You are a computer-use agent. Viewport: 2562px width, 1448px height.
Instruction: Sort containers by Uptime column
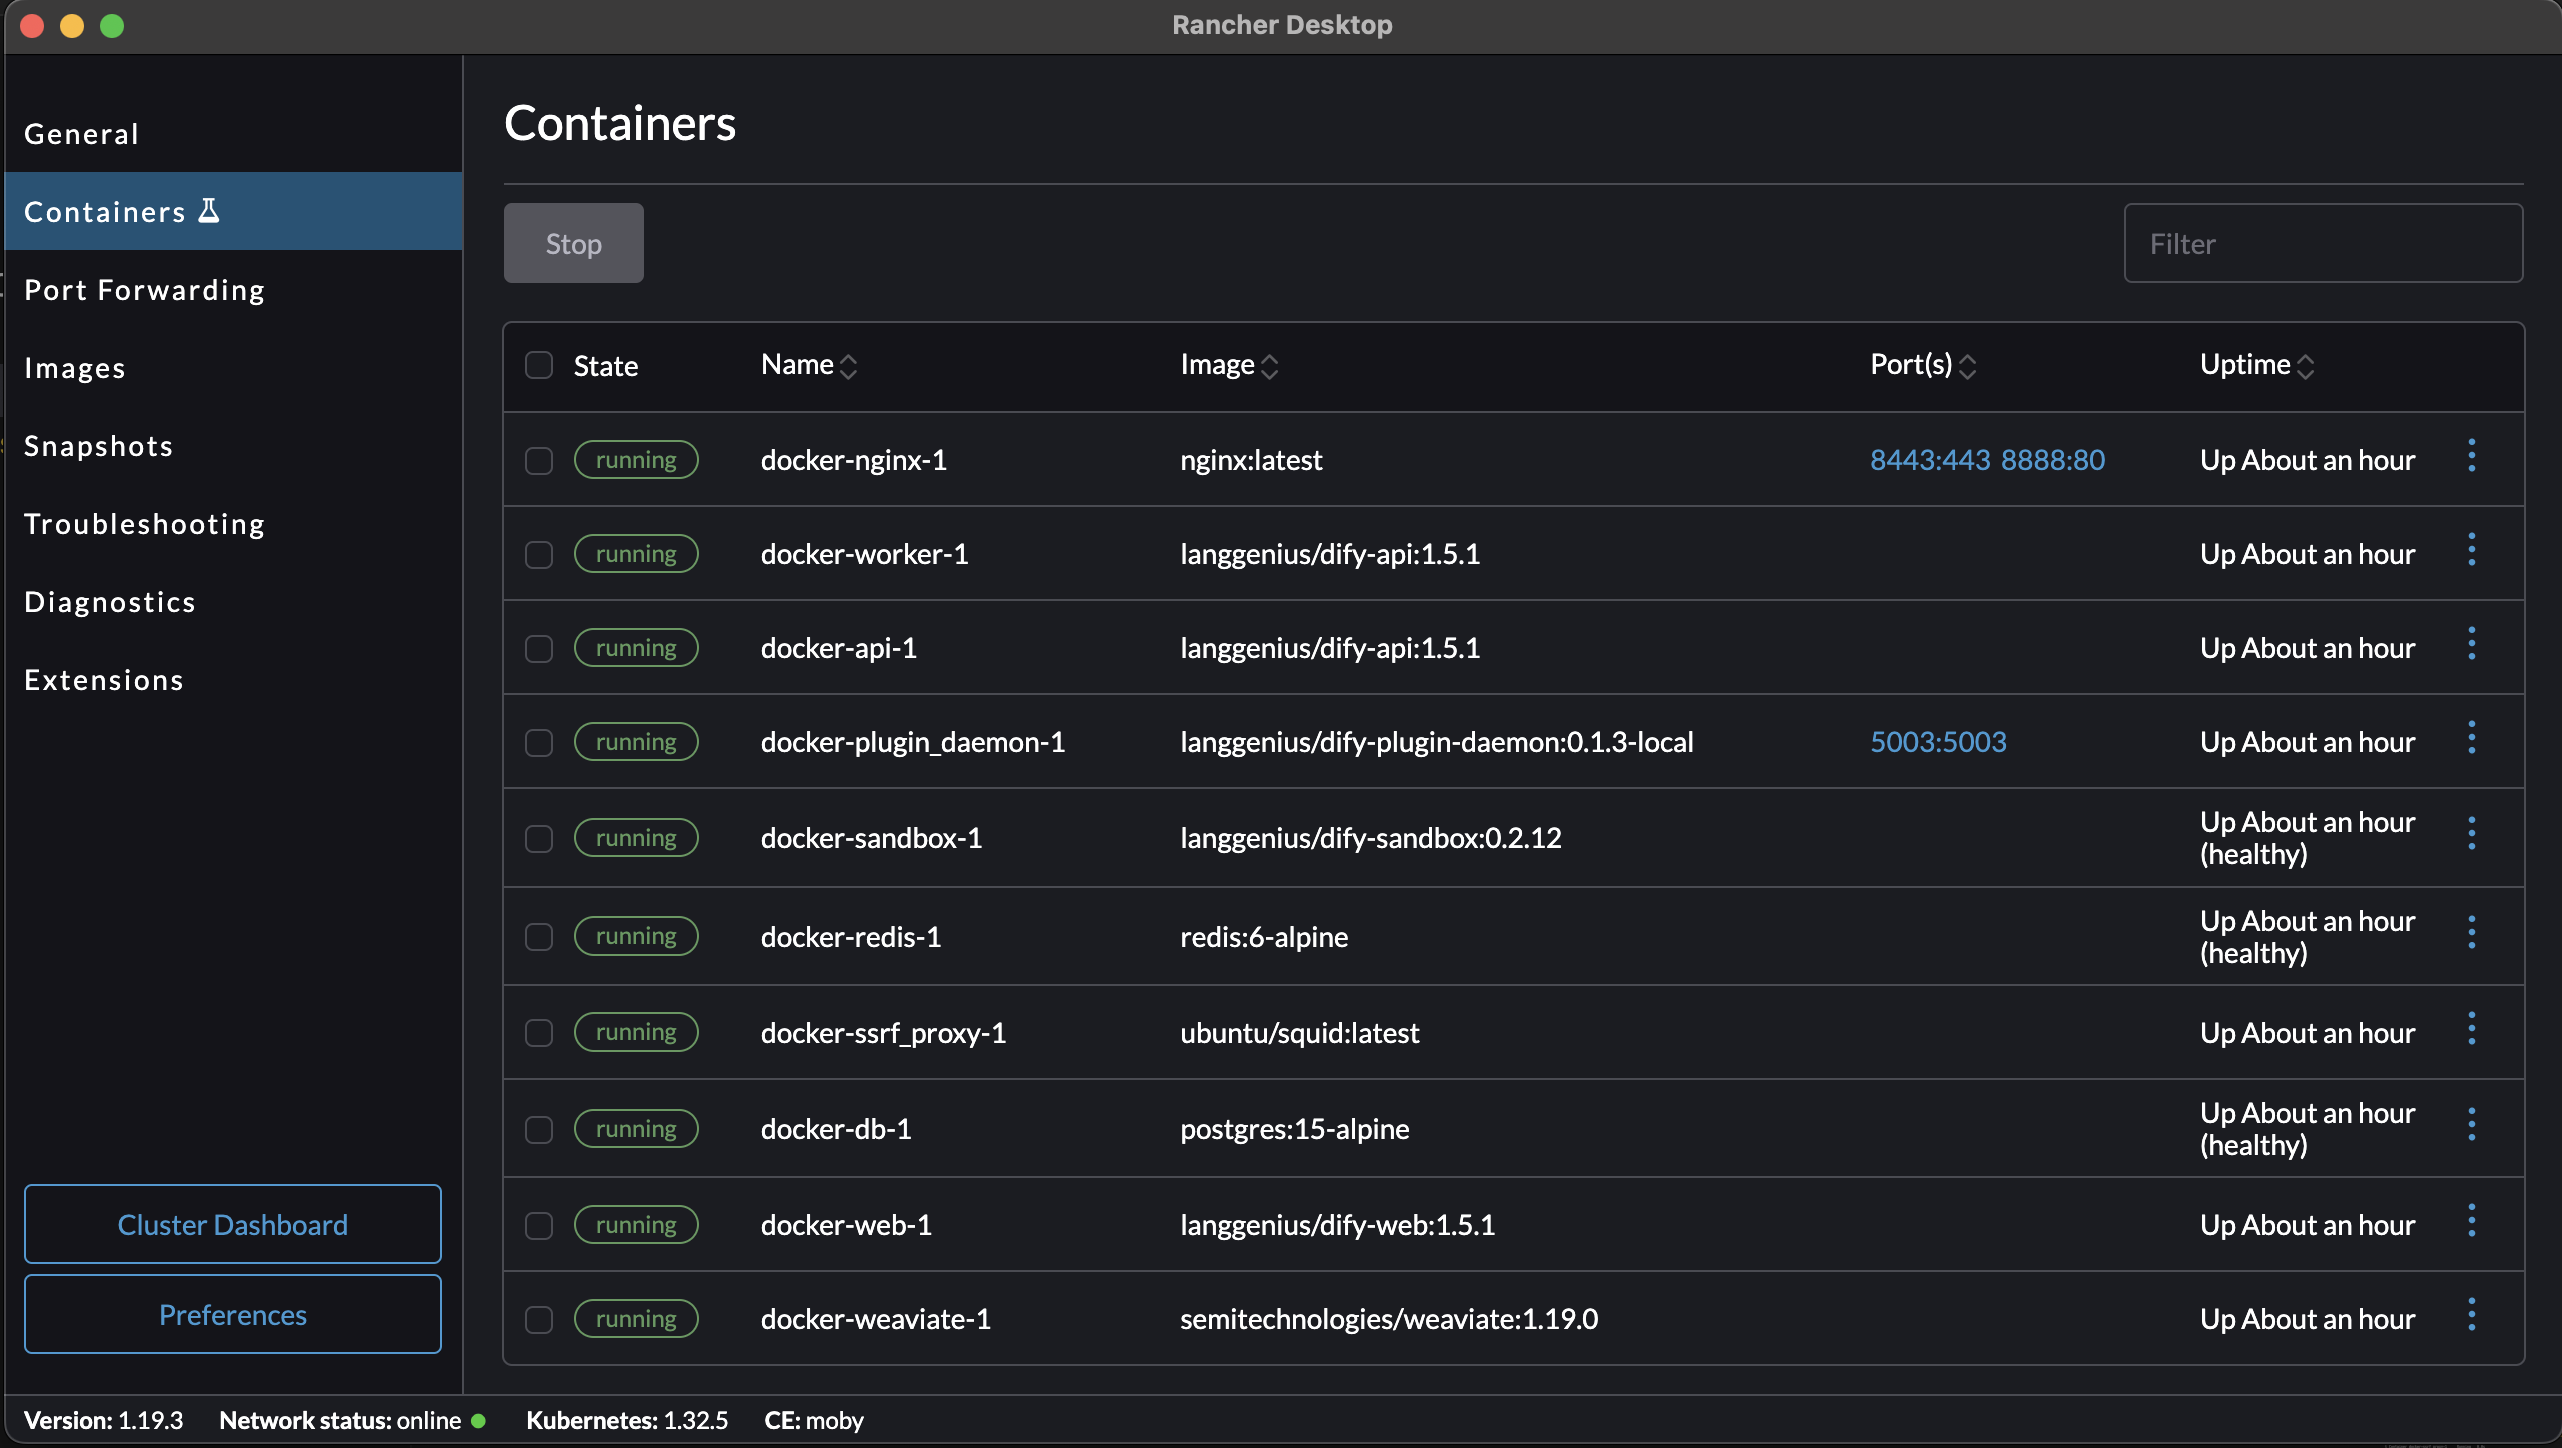coord(2305,367)
